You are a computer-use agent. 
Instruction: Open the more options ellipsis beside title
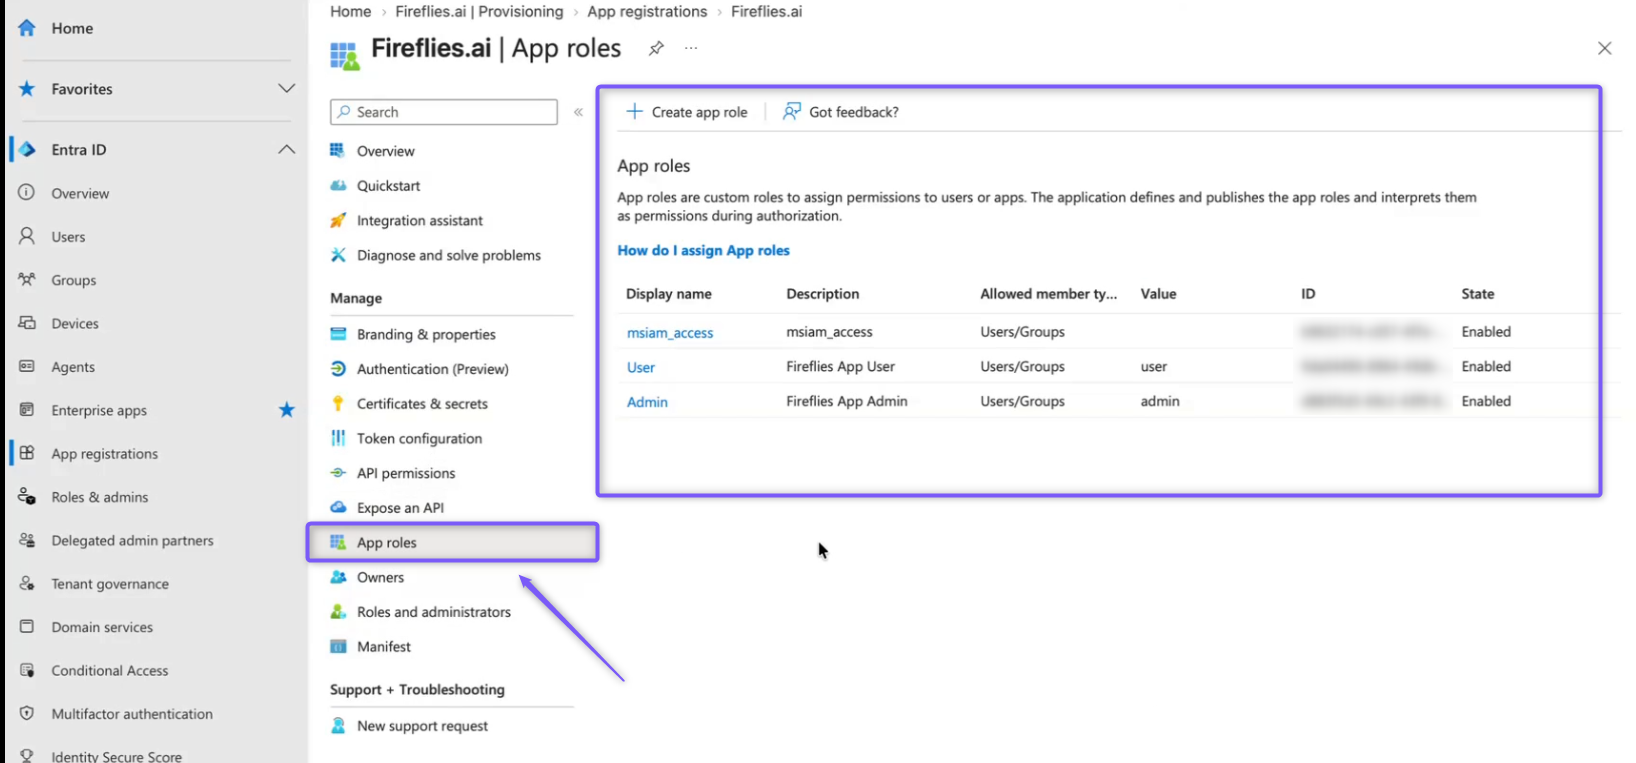point(691,48)
